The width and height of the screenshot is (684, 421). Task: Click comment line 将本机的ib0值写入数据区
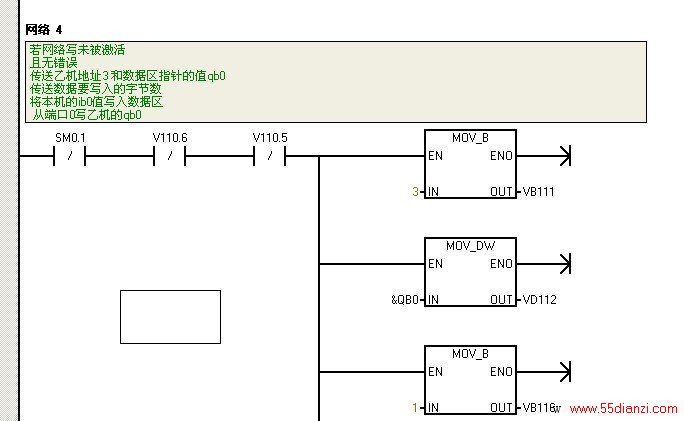point(96,102)
